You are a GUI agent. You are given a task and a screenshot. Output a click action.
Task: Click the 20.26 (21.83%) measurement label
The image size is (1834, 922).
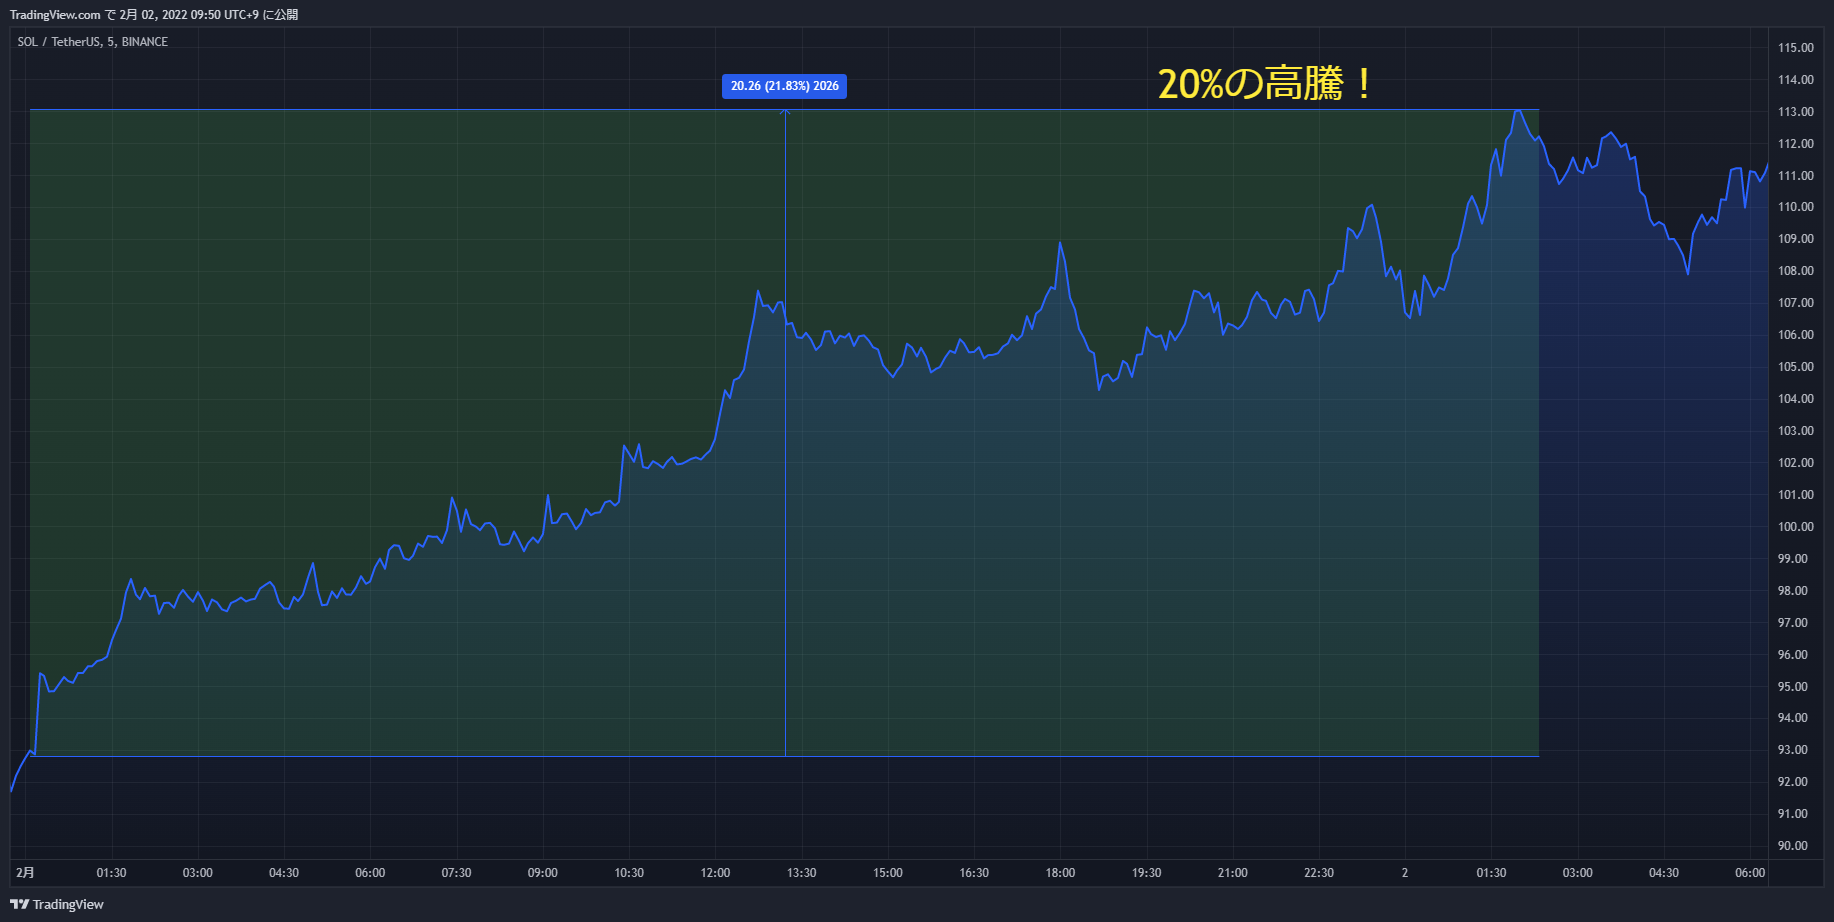(x=784, y=86)
